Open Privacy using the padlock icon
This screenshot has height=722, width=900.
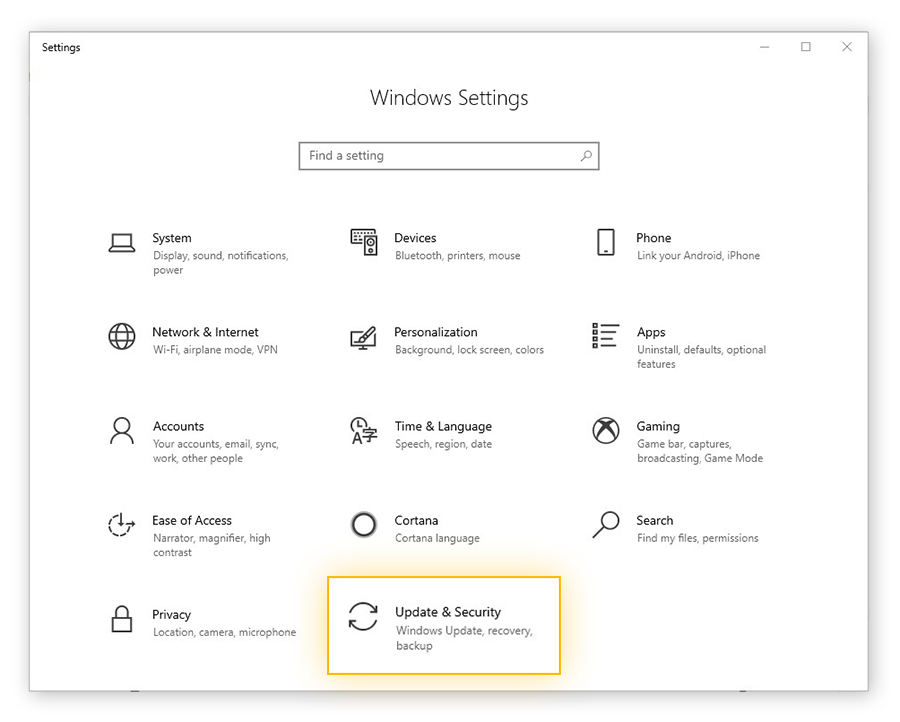[122, 618]
